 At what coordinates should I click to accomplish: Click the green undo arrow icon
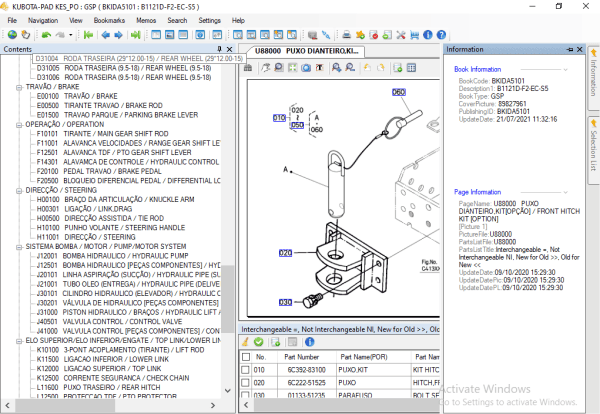[46, 35]
